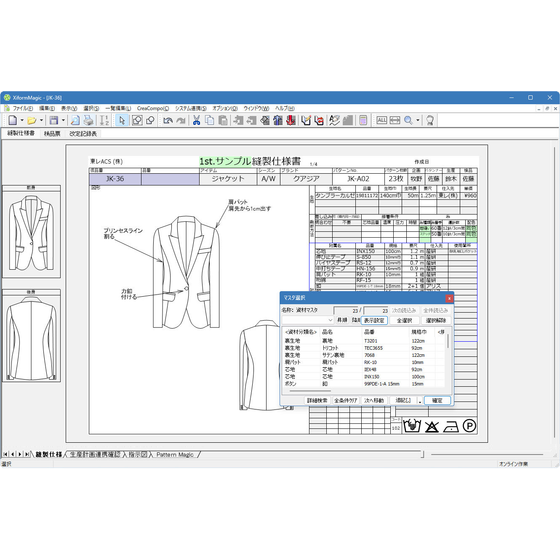Print using the printer toolbar icon
The height and width of the screenshot is (560, 560).
click(x=88, y=120)
